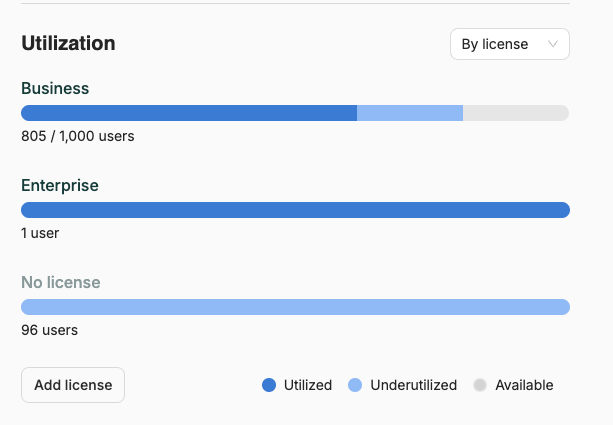This screenshot has width=613, height=425.
Task: Click the 96 users count text
Action: 49,330
